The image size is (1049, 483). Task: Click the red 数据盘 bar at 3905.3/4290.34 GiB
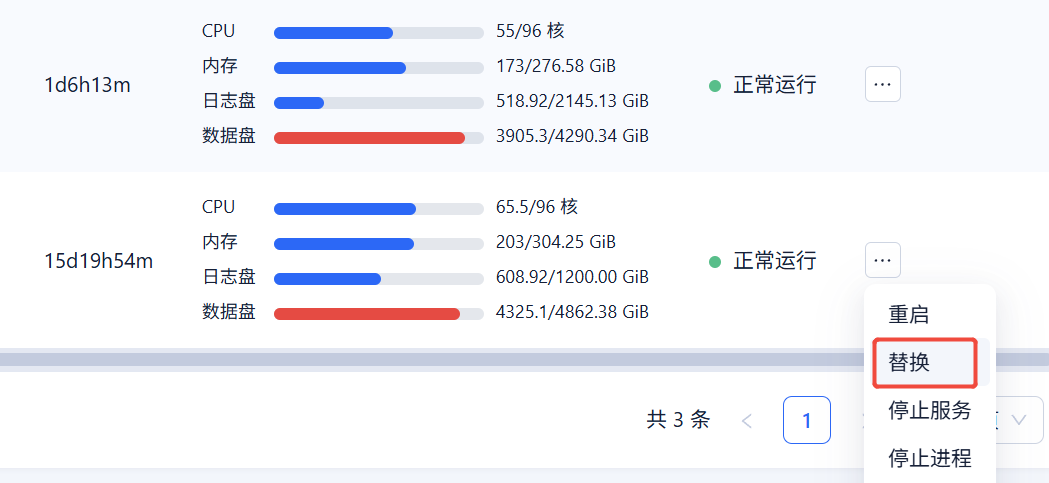(x=378, y=137)
